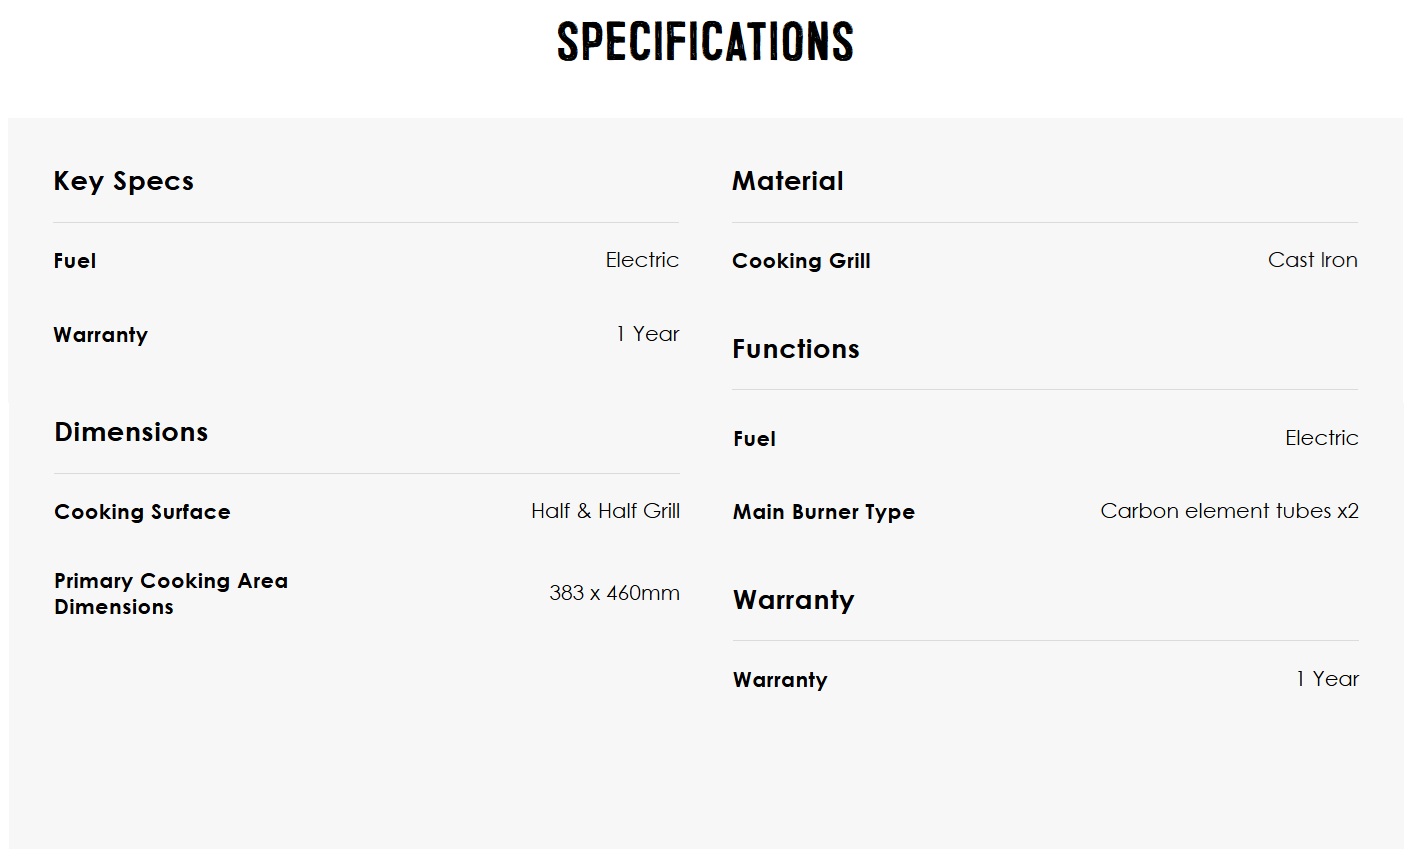Click the Main Burner Type label
This screenshot has width=1415, height=868.
824,512
